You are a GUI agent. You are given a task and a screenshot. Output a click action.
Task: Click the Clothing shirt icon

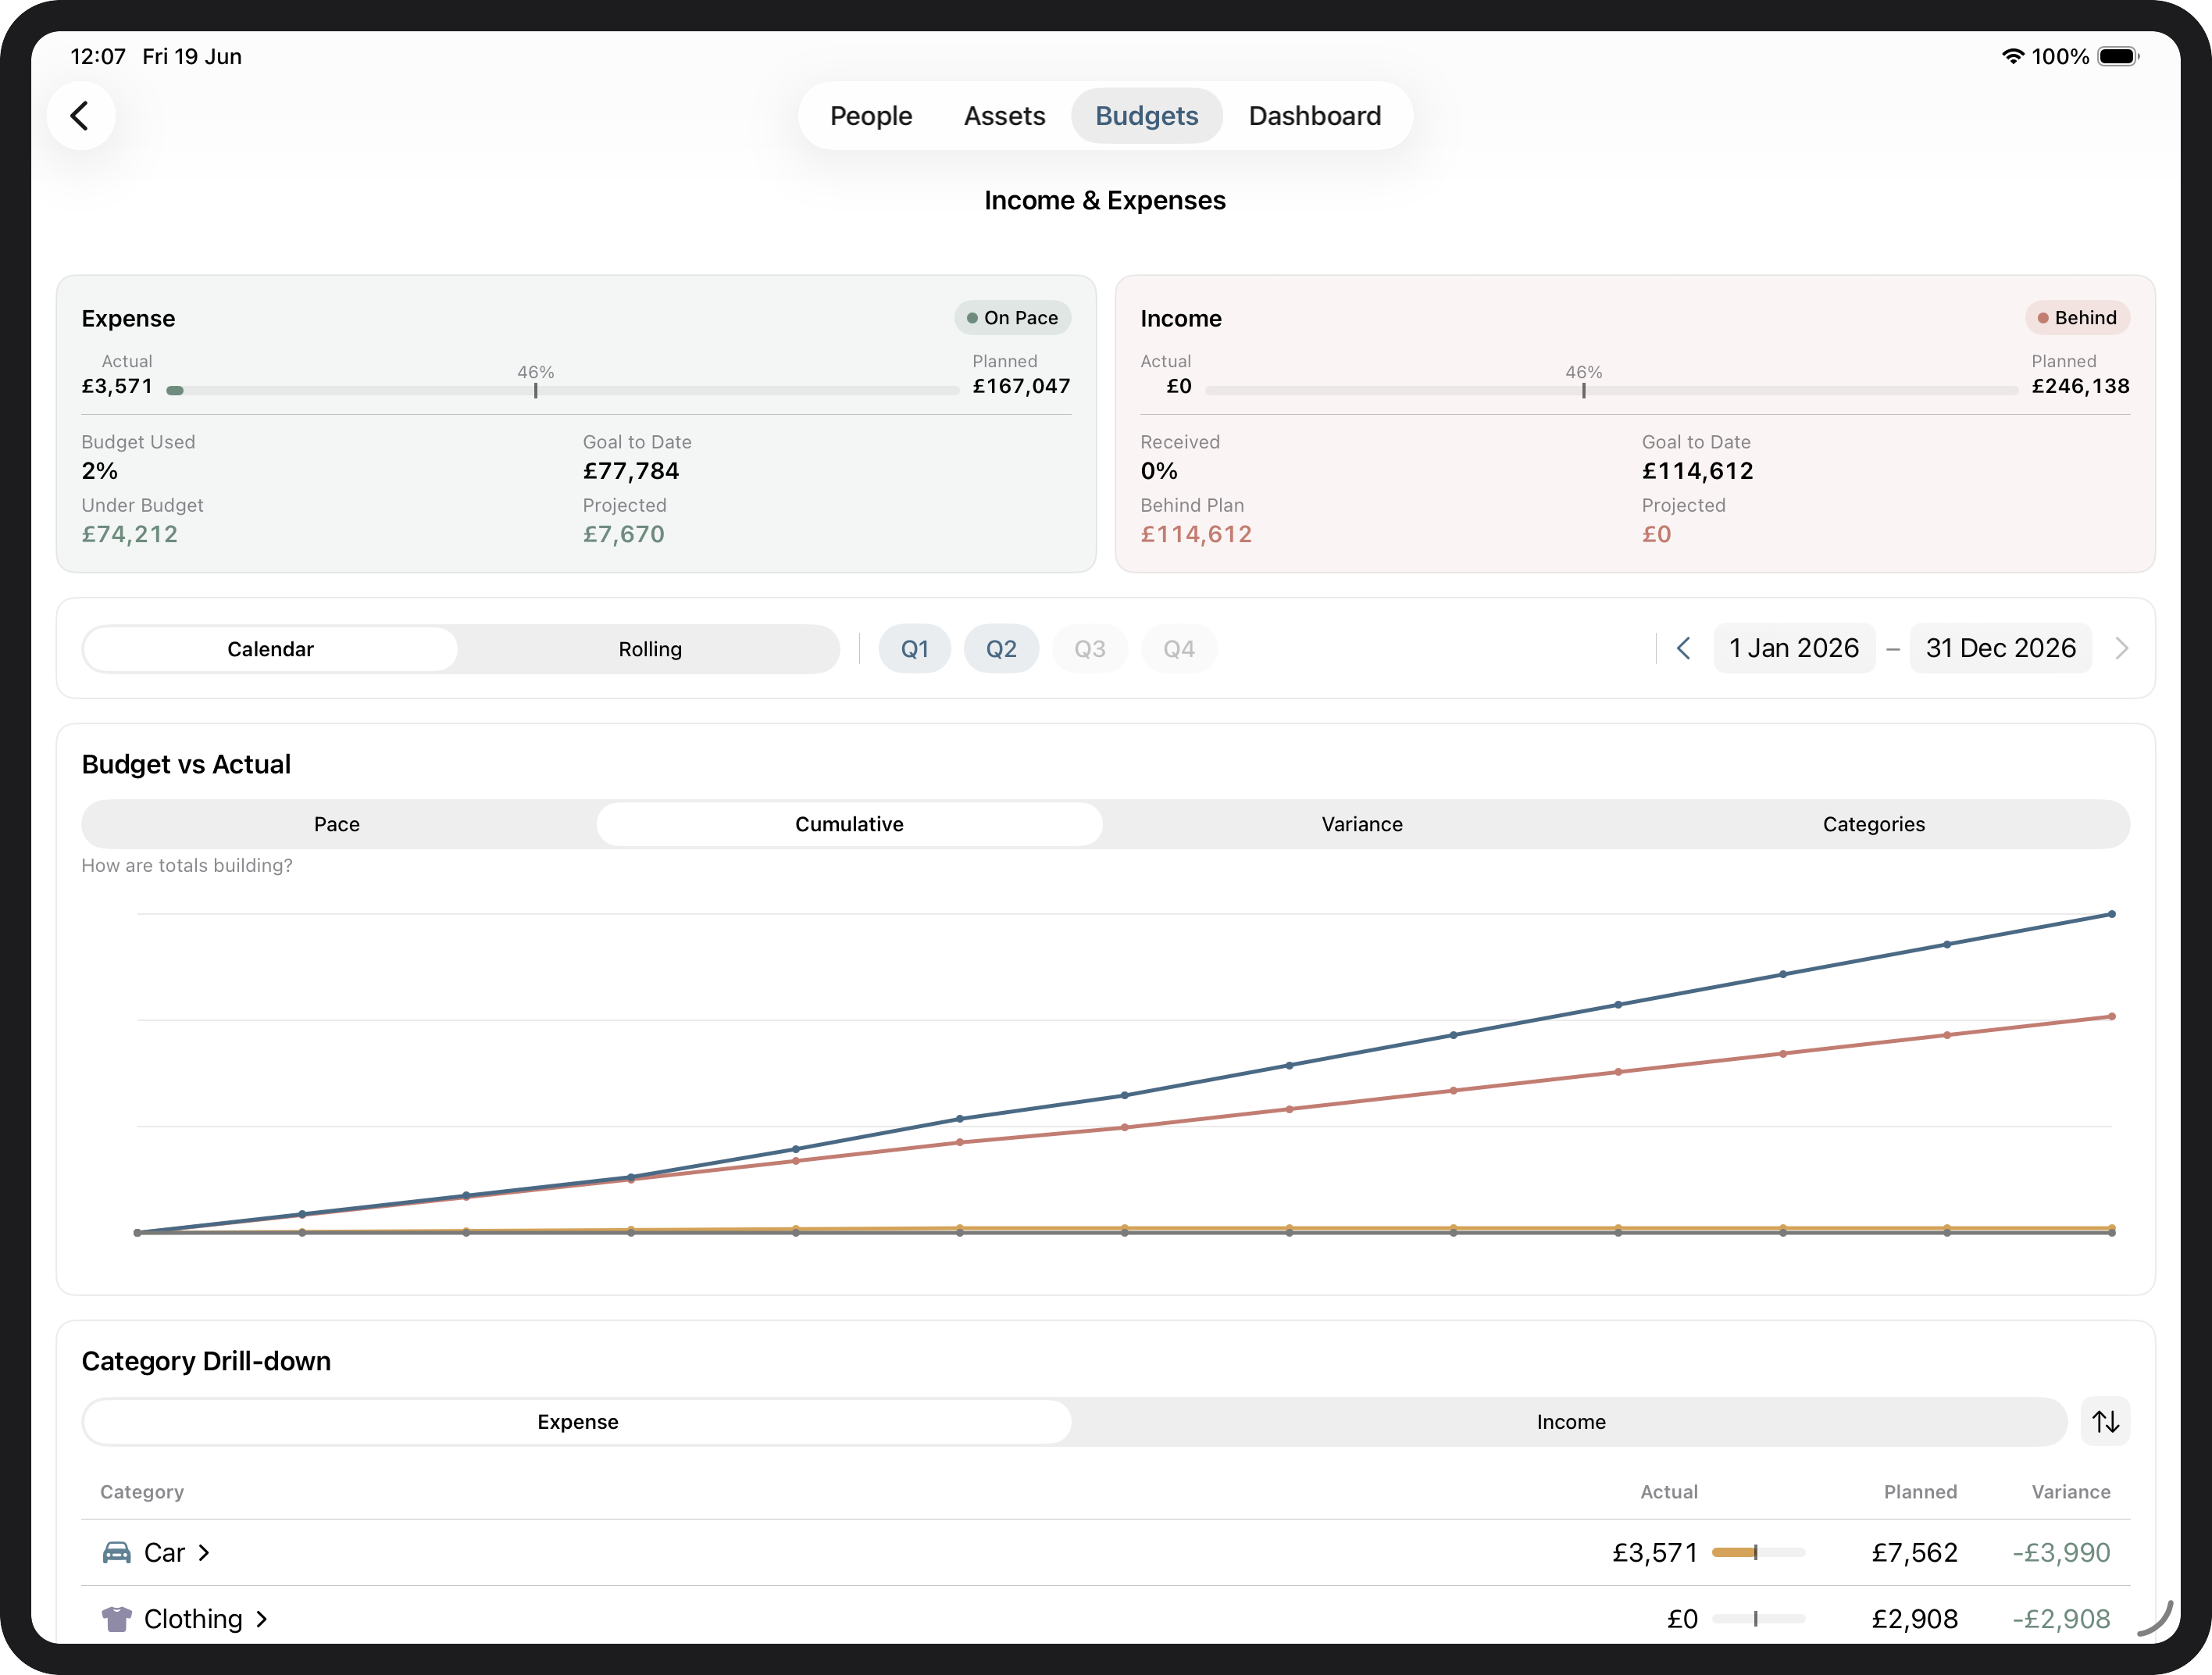click(x=117, y=1619)
